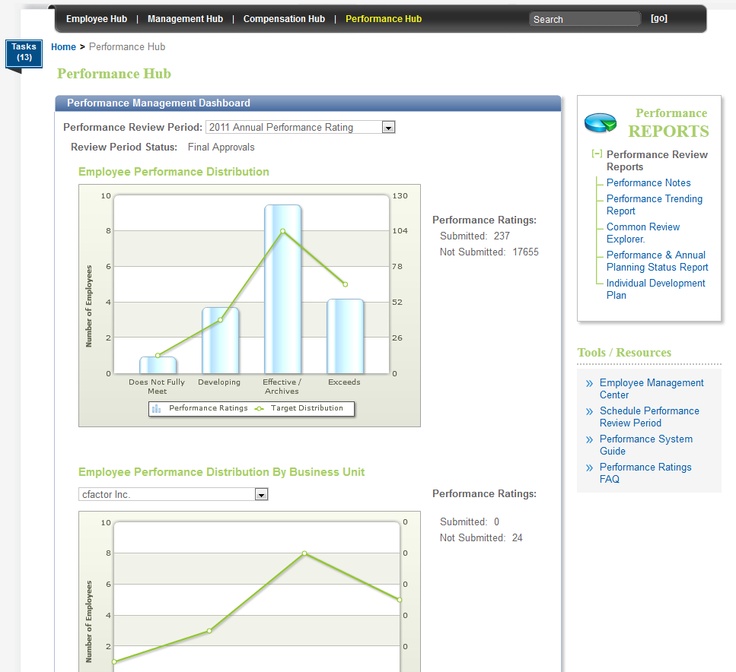Click the Performance Ratings legend bar icon

point(156,409)
